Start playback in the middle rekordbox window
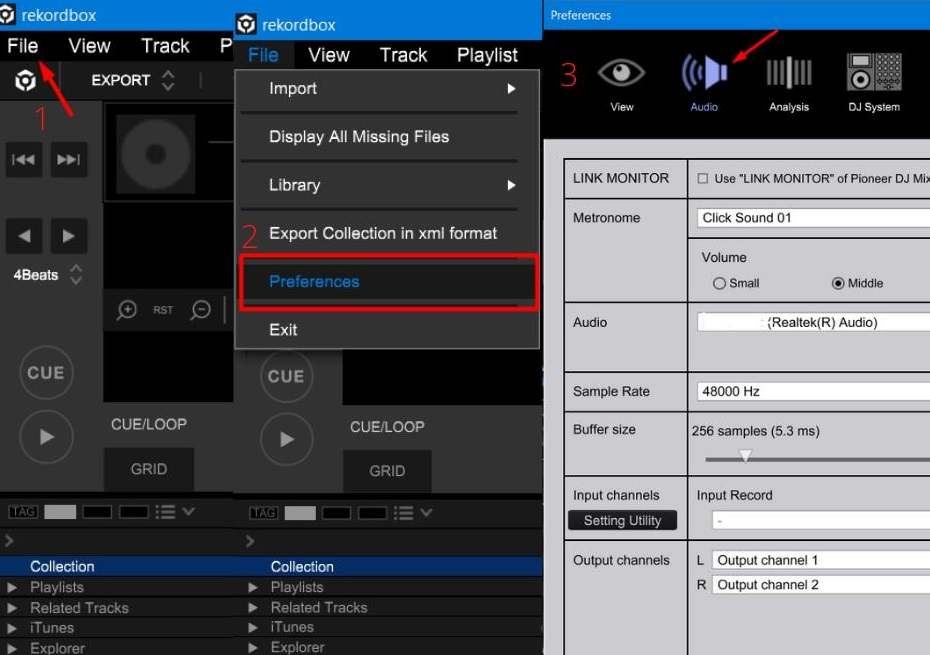 [x=286, y=439]
